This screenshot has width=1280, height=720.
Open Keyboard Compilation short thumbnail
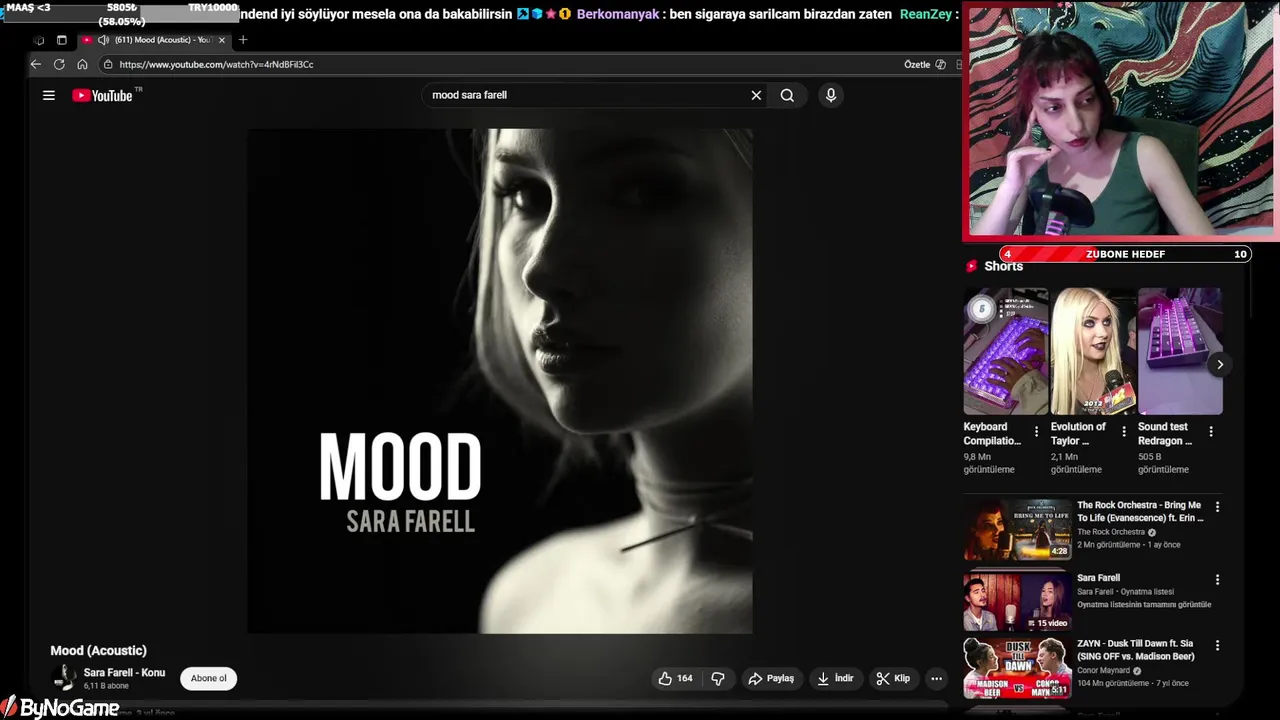(x=1005, y=351)
